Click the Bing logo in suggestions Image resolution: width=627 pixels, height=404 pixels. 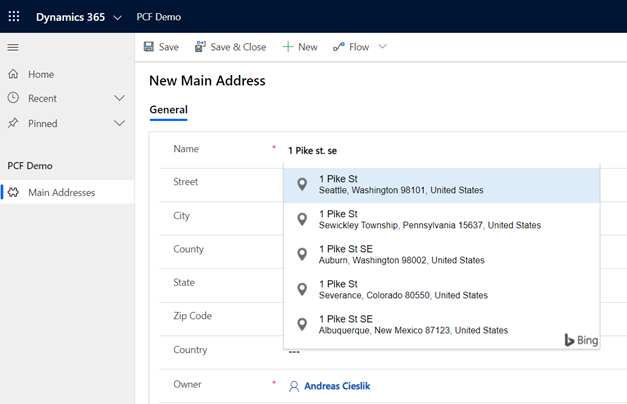[x=581, y=340]
